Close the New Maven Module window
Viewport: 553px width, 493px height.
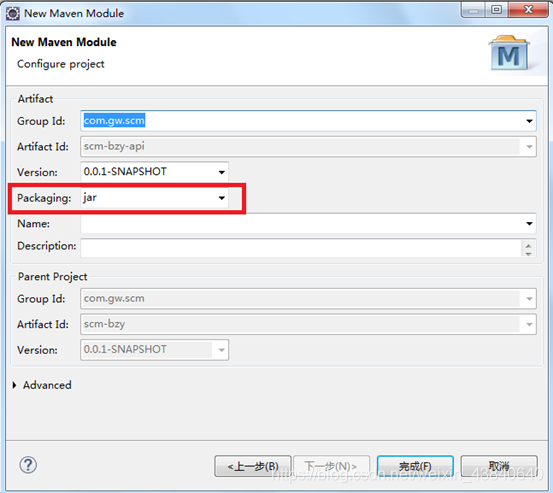[528, 10]
